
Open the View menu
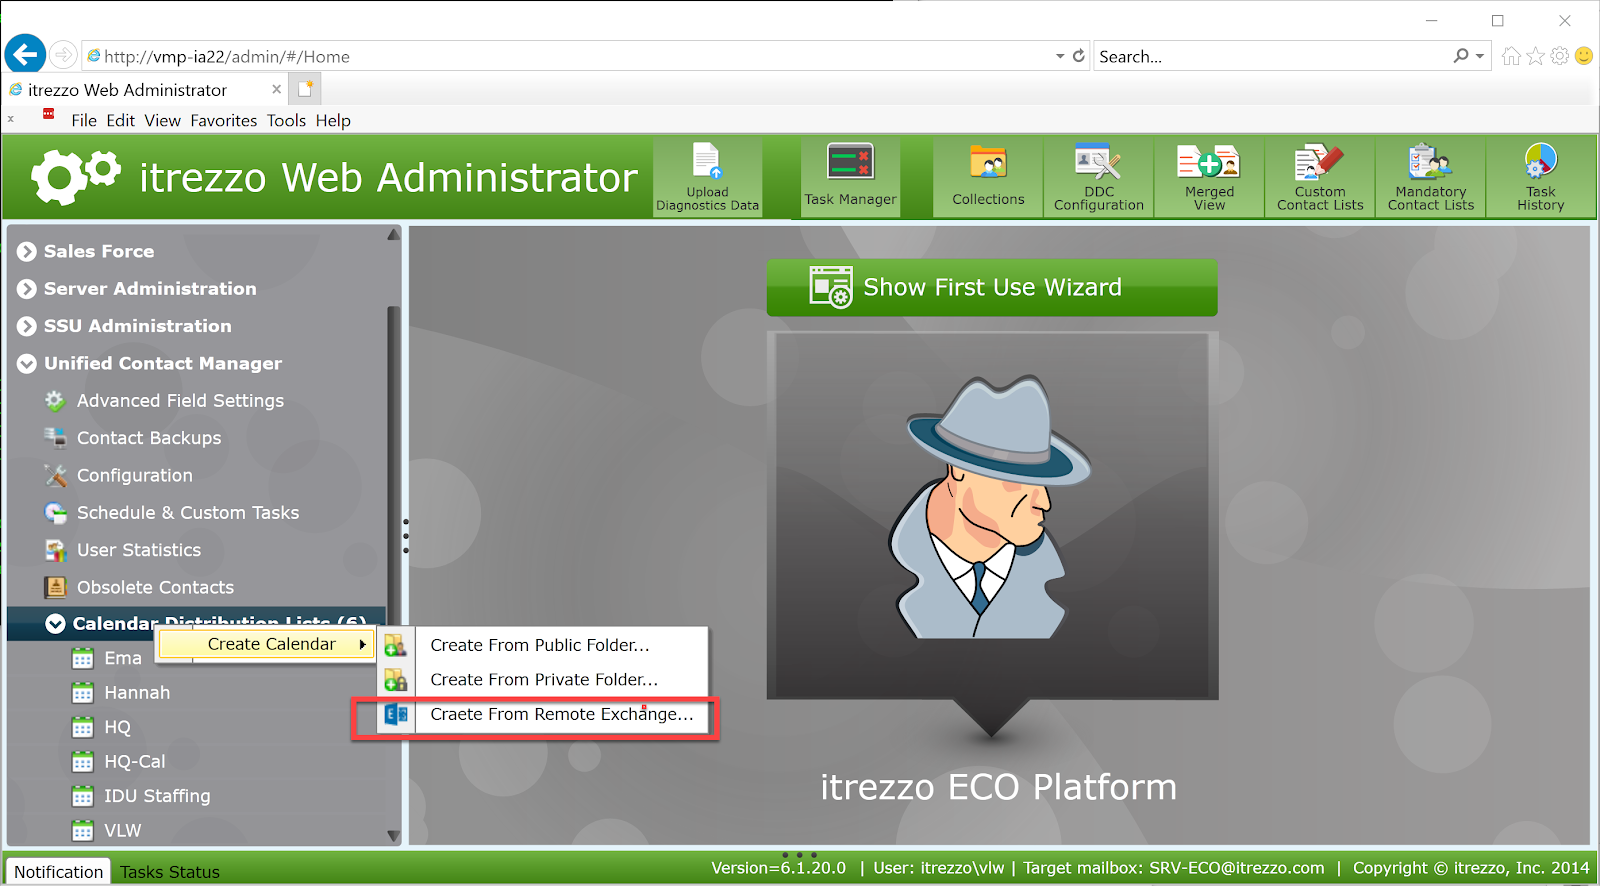click(162, 120)
